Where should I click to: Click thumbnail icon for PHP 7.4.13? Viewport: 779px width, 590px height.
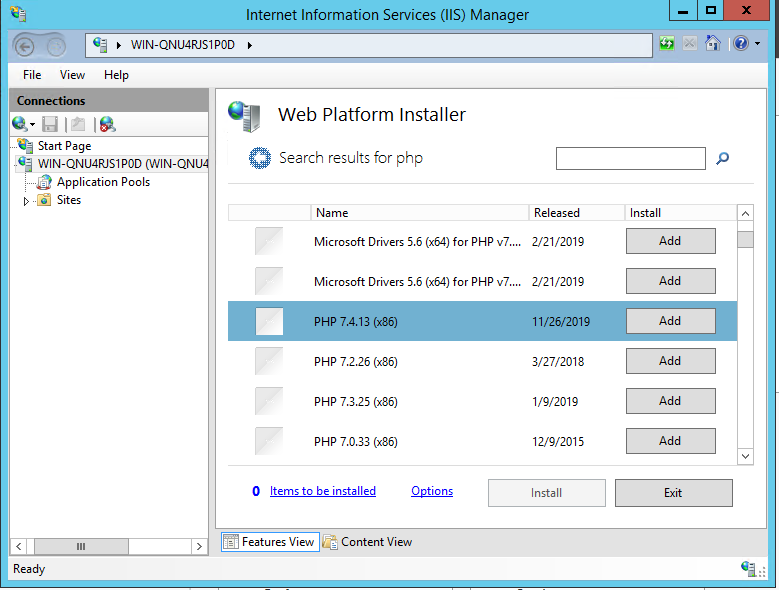click(x=269, y=321)
